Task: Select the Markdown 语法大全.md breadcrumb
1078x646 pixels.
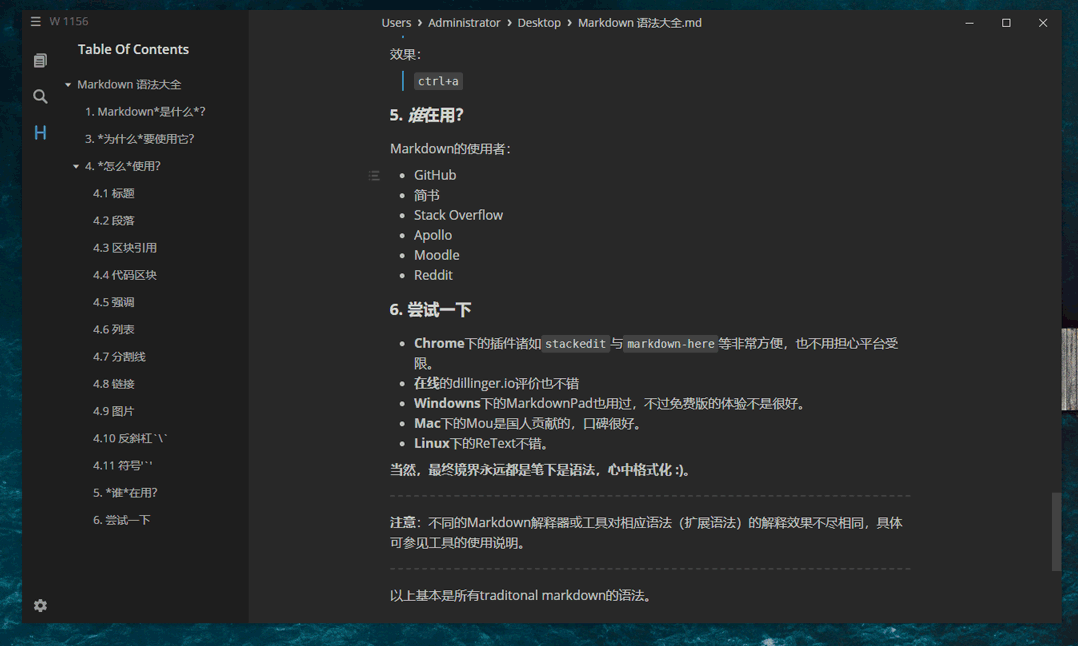Action: click(x=640, y=22)
